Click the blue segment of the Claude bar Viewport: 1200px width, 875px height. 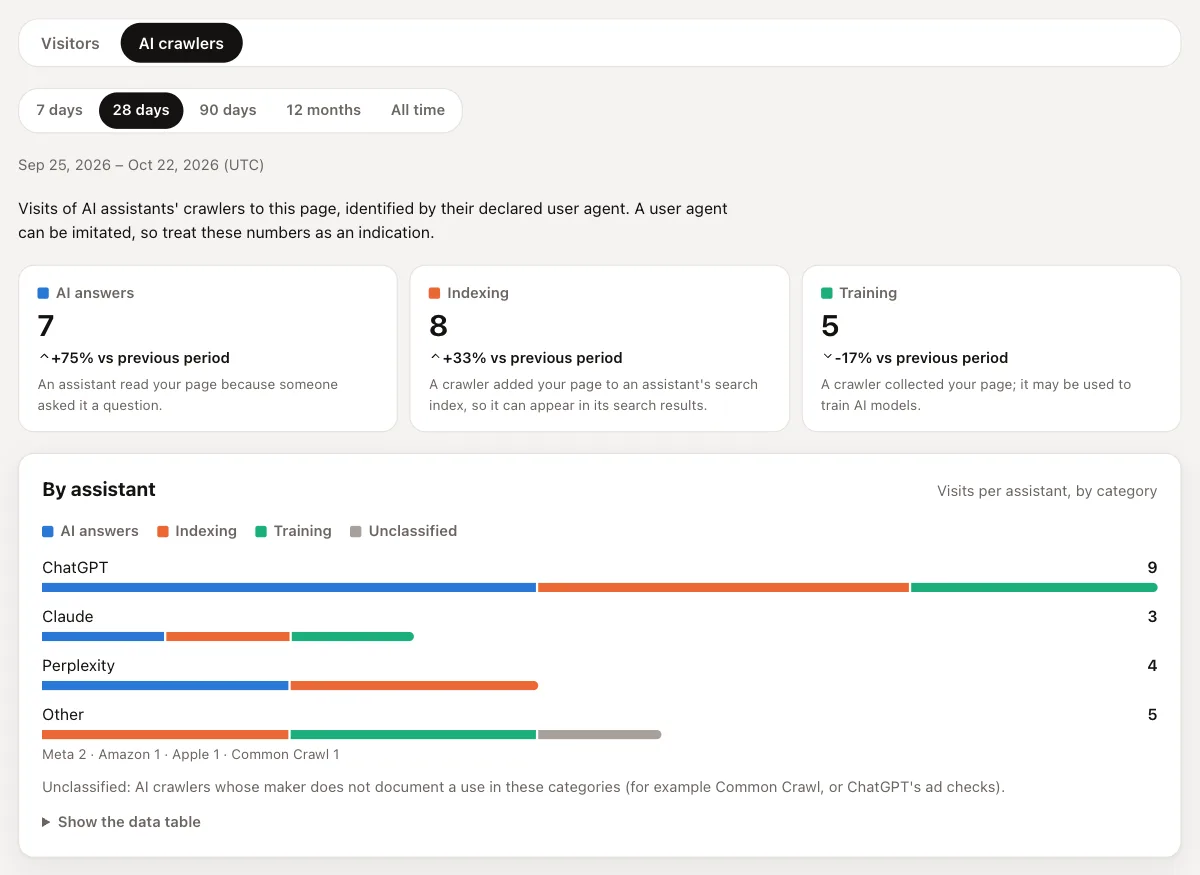103,636
